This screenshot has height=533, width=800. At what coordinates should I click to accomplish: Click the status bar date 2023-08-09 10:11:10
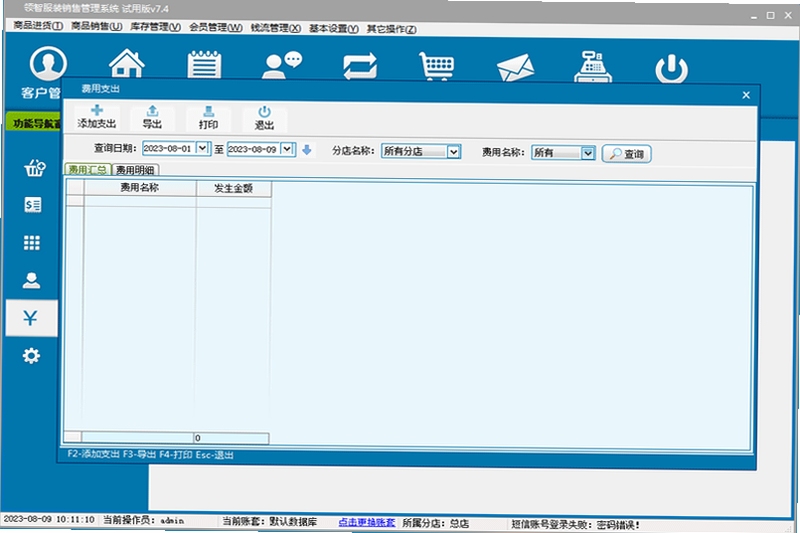coord(49,519)
